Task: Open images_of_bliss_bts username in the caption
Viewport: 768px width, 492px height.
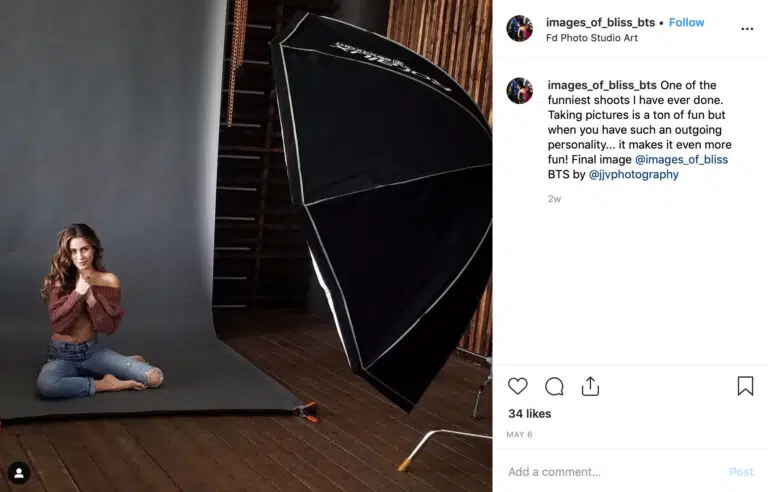Action: 602,85
